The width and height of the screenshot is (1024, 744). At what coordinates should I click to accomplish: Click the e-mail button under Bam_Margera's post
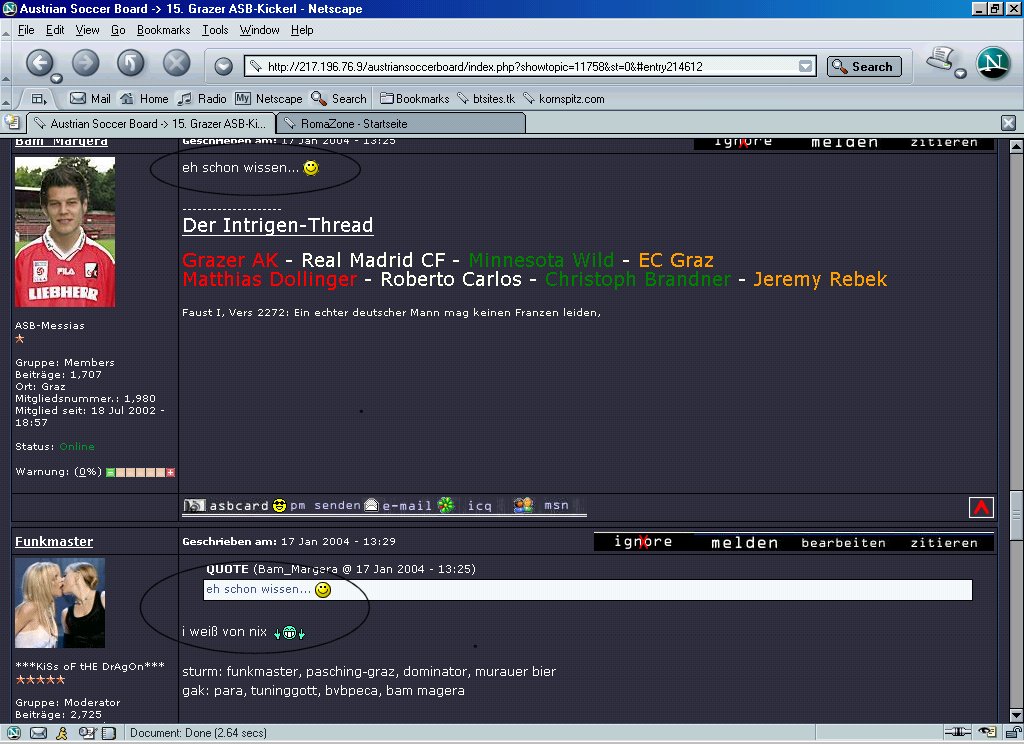point(398,506)
